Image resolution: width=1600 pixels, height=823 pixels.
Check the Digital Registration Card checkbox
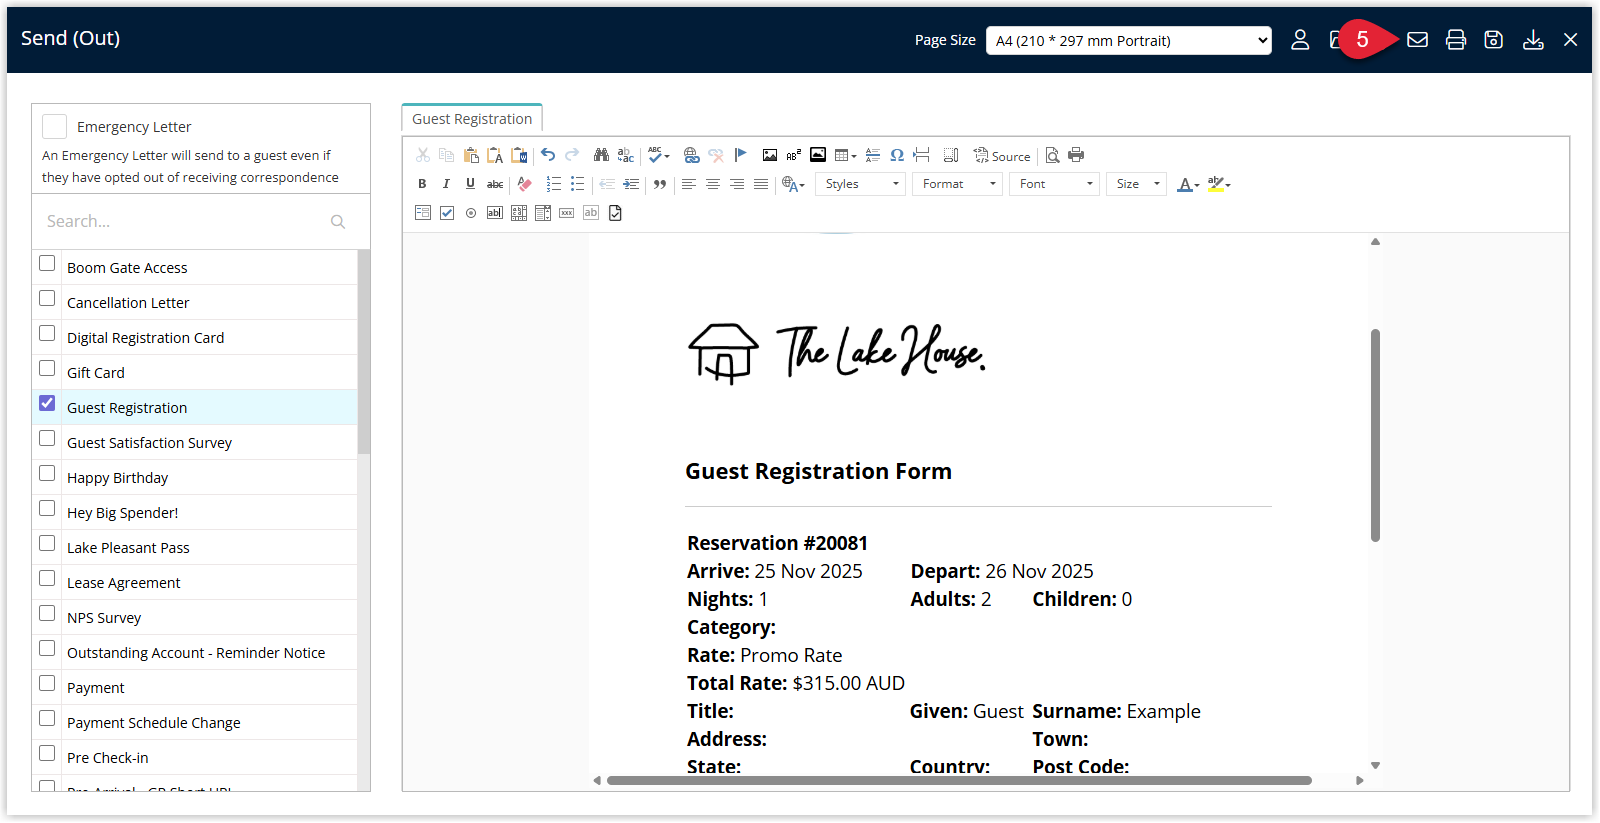point(47,334)
